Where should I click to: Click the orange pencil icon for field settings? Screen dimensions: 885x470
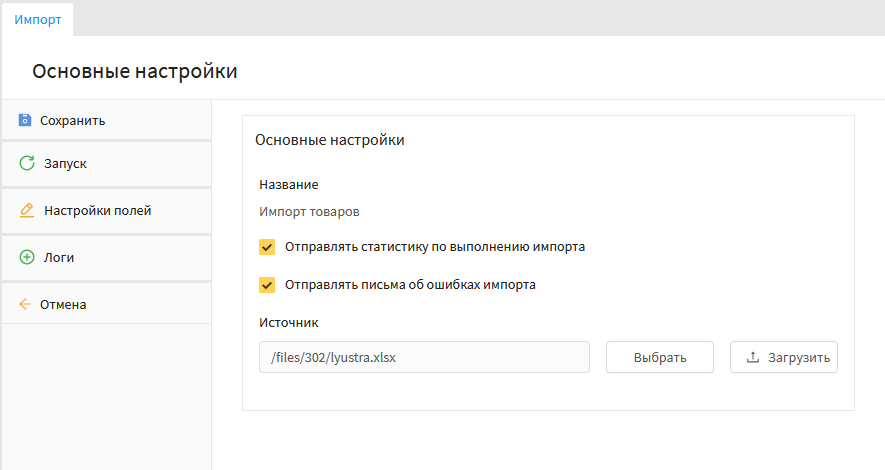click(27, 211)
